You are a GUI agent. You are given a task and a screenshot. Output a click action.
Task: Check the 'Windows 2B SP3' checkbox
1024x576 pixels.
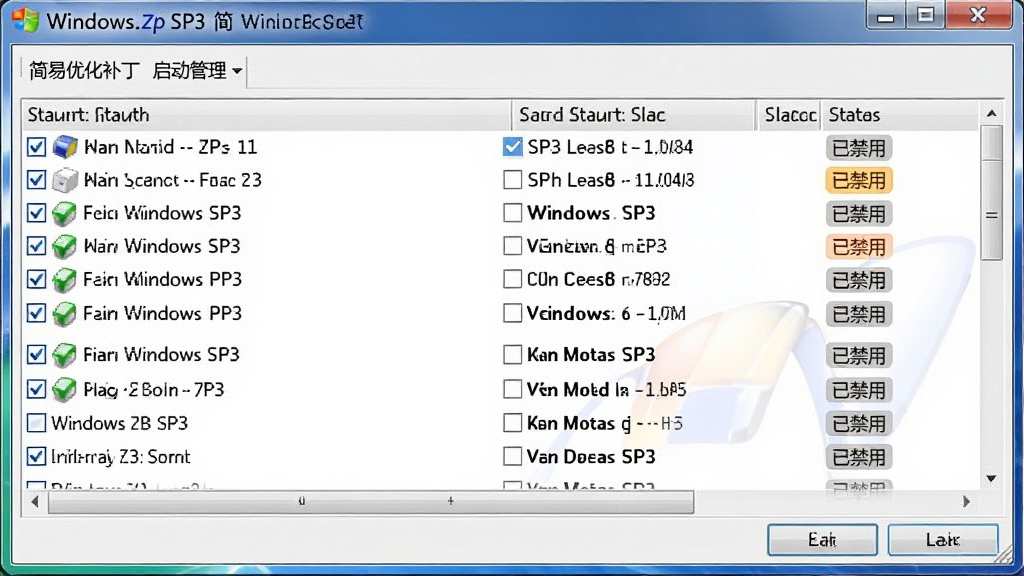(37, 423)
